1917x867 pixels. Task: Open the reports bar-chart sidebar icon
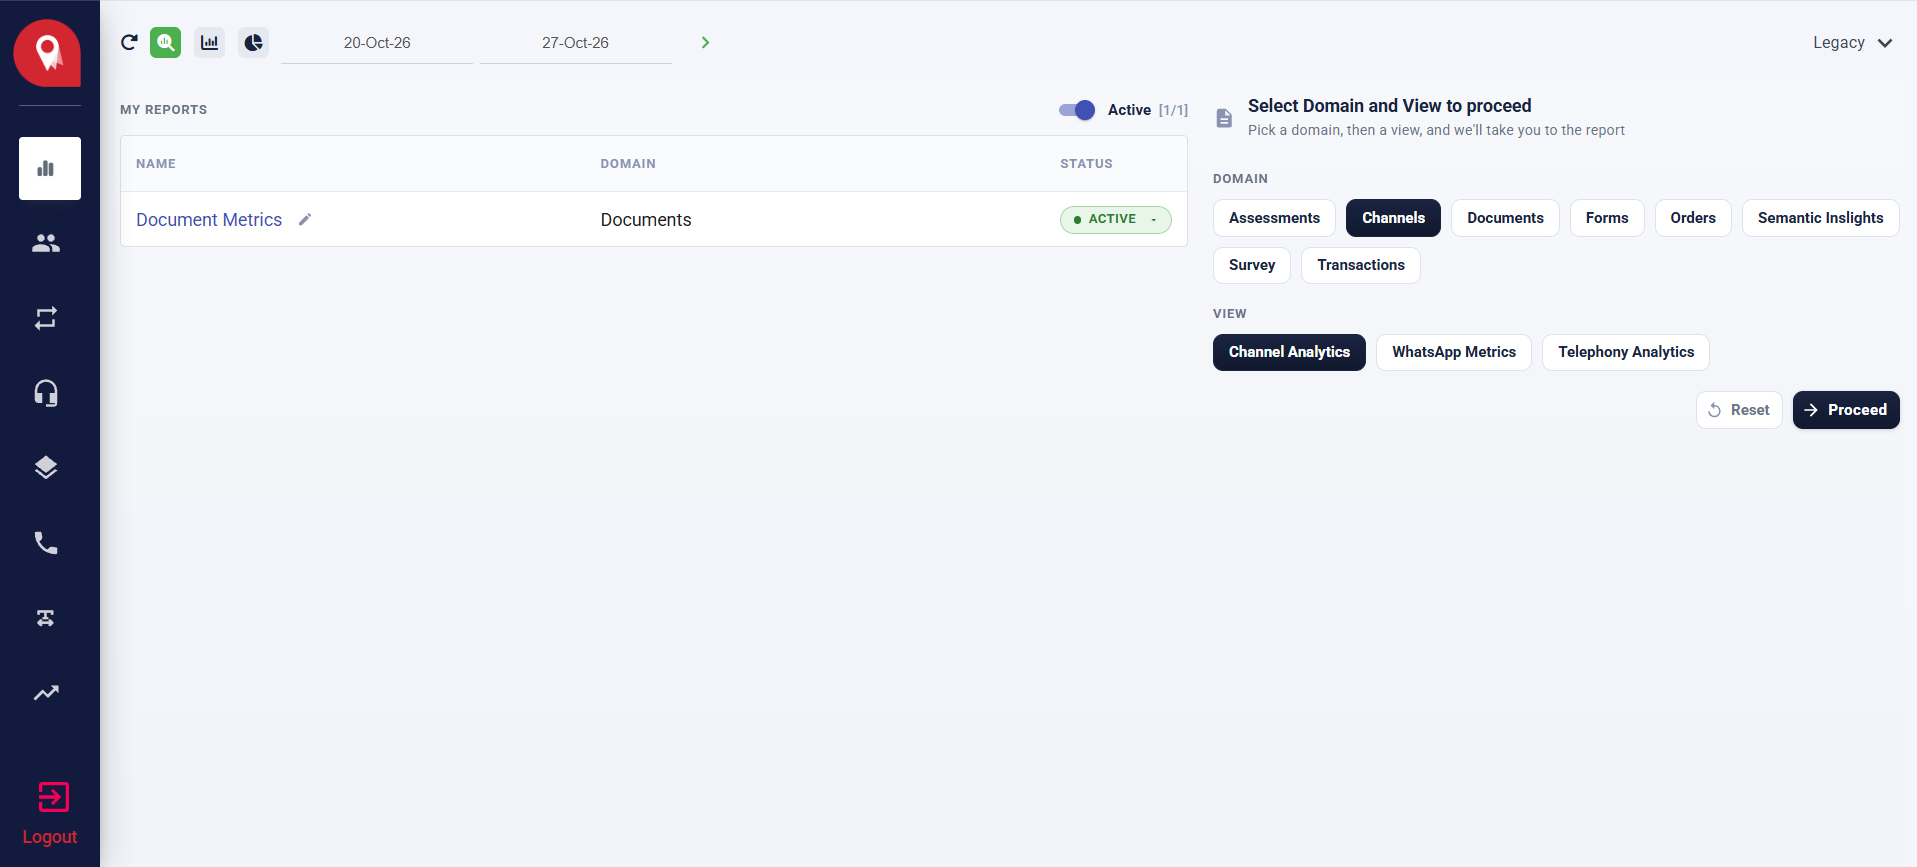point(50,168)
